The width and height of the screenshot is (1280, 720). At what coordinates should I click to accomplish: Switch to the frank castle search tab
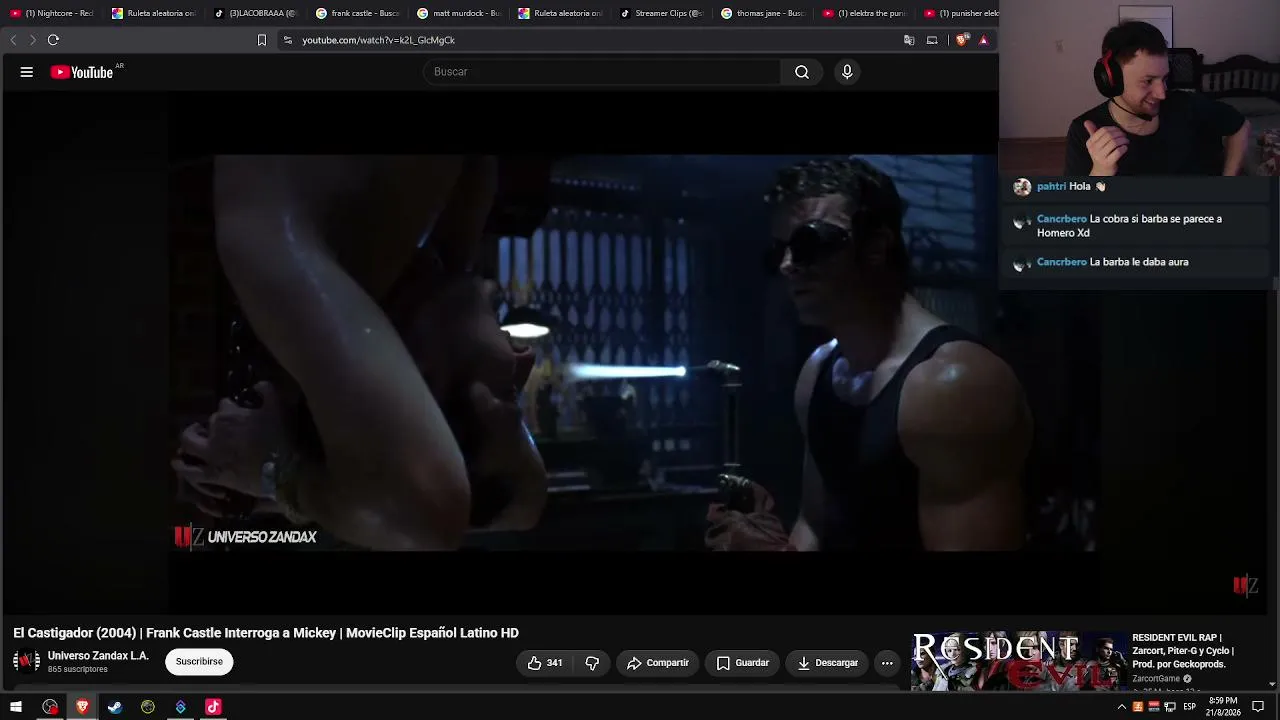357,13
